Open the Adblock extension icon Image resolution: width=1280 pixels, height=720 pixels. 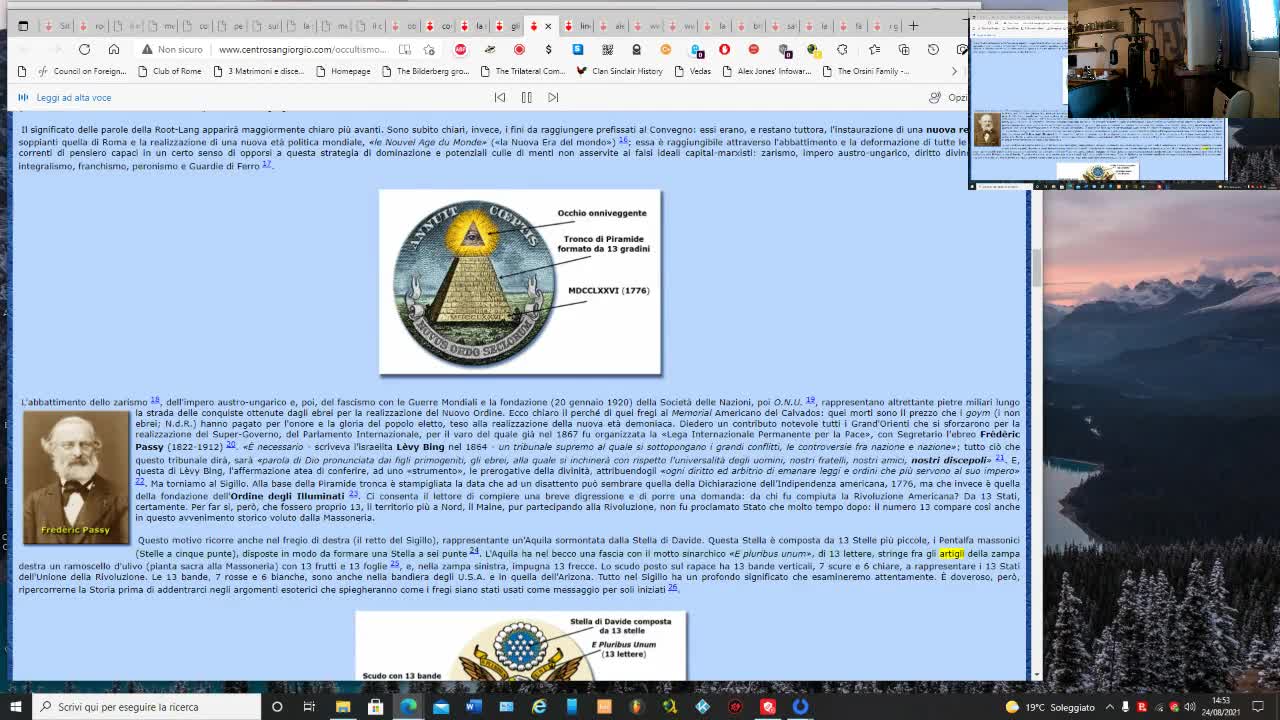tap(460, 49)
